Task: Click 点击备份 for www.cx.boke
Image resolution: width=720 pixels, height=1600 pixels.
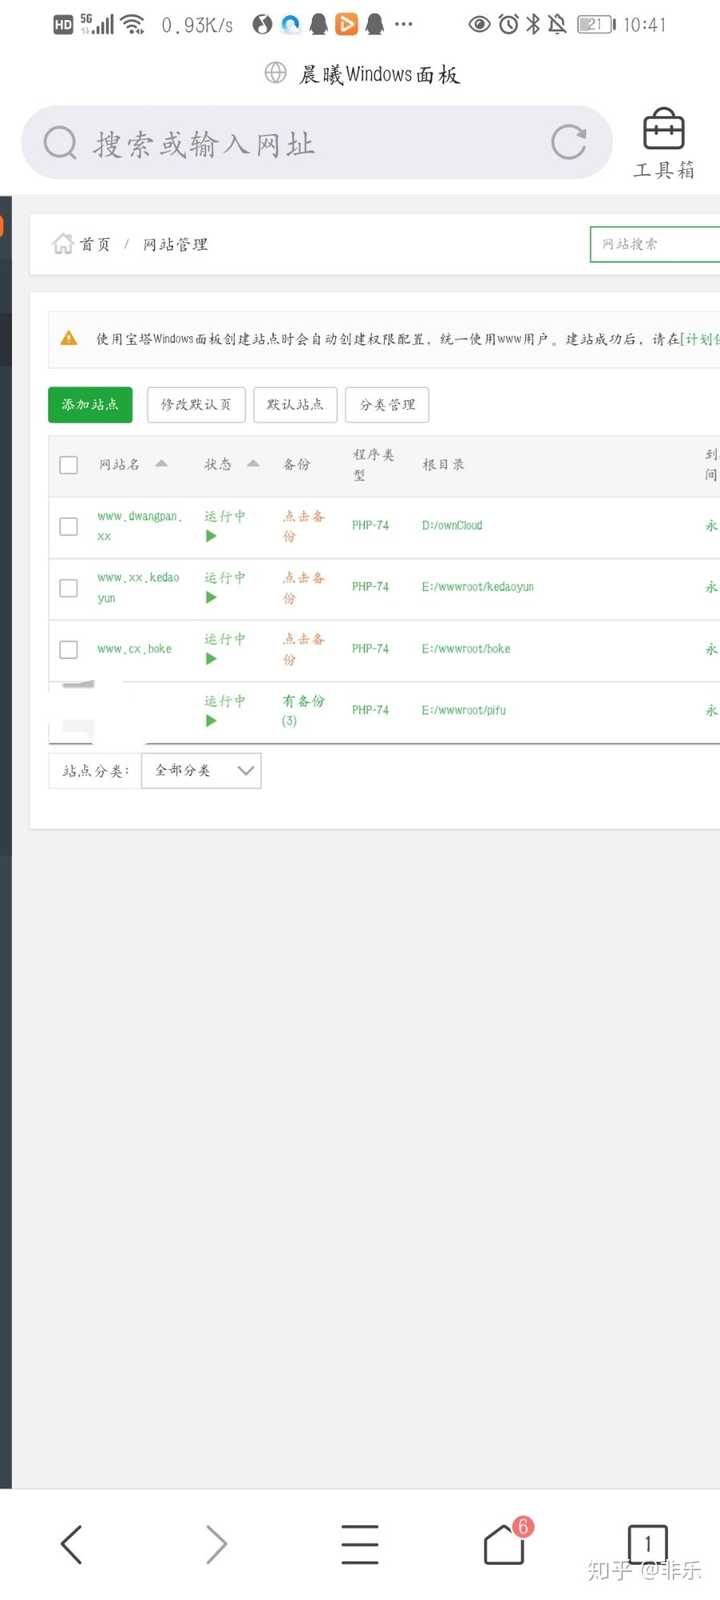Action: 303,649
